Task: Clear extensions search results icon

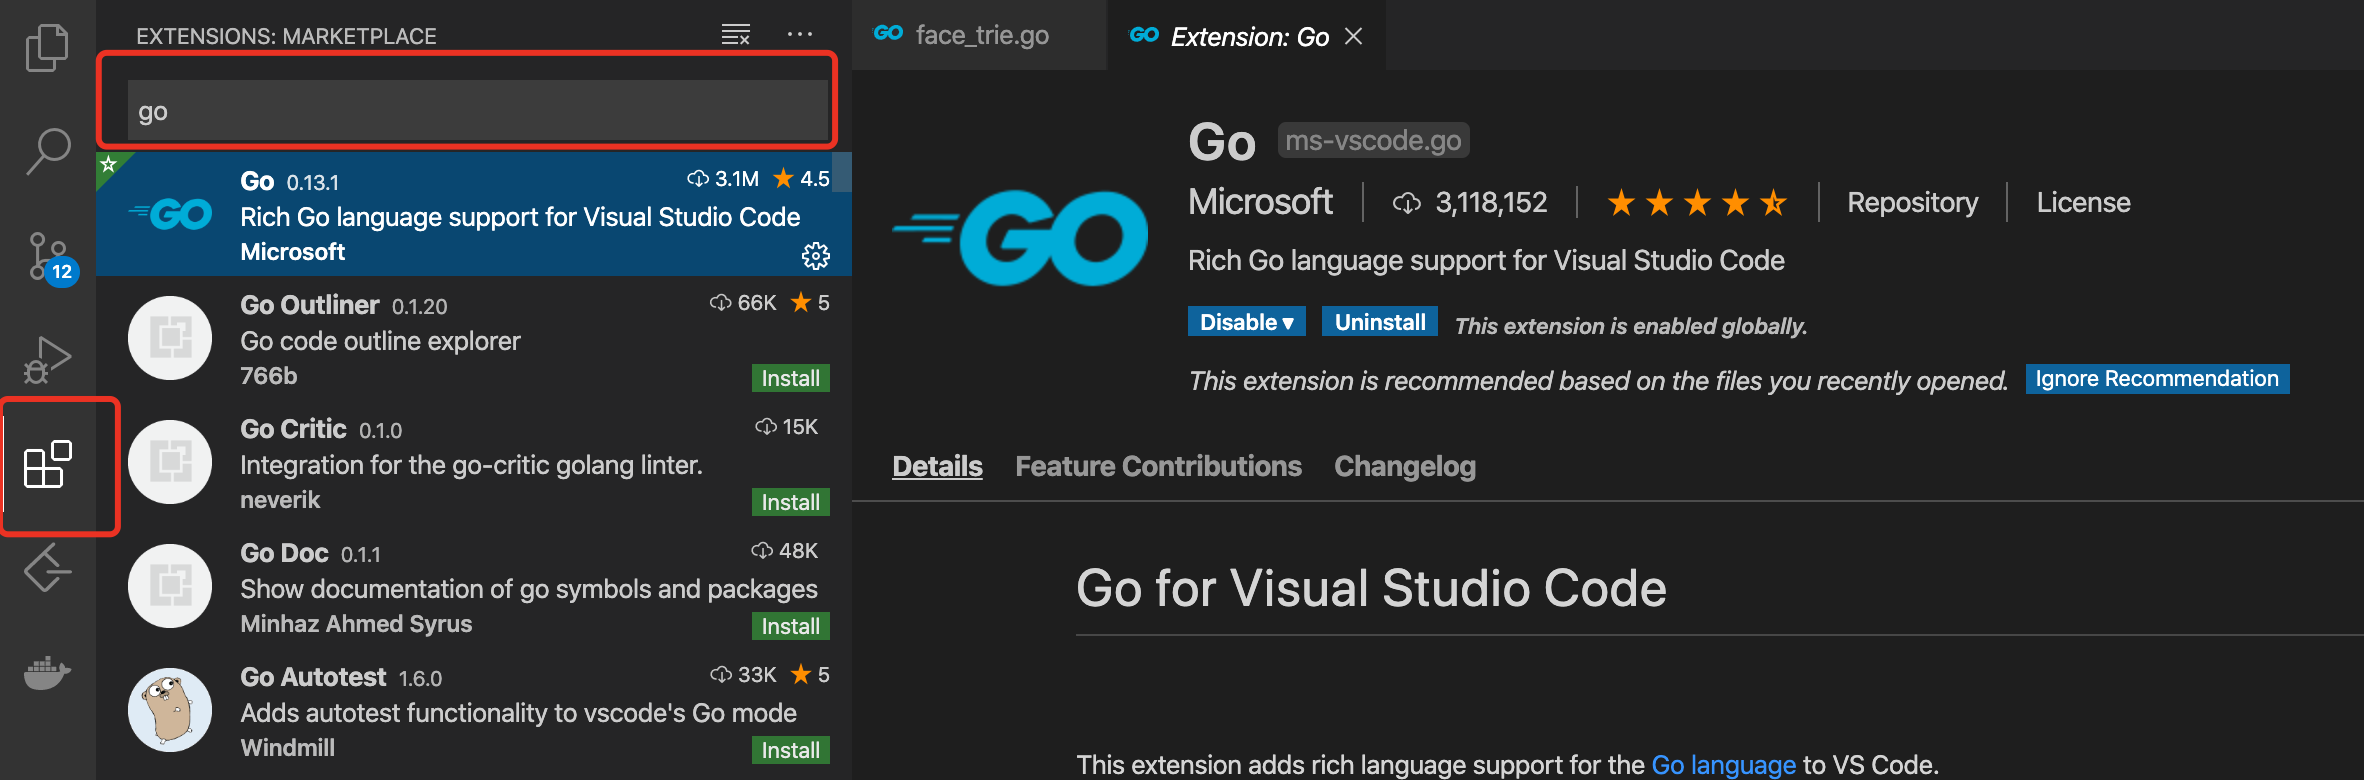Action: click(x=735, y=35)
